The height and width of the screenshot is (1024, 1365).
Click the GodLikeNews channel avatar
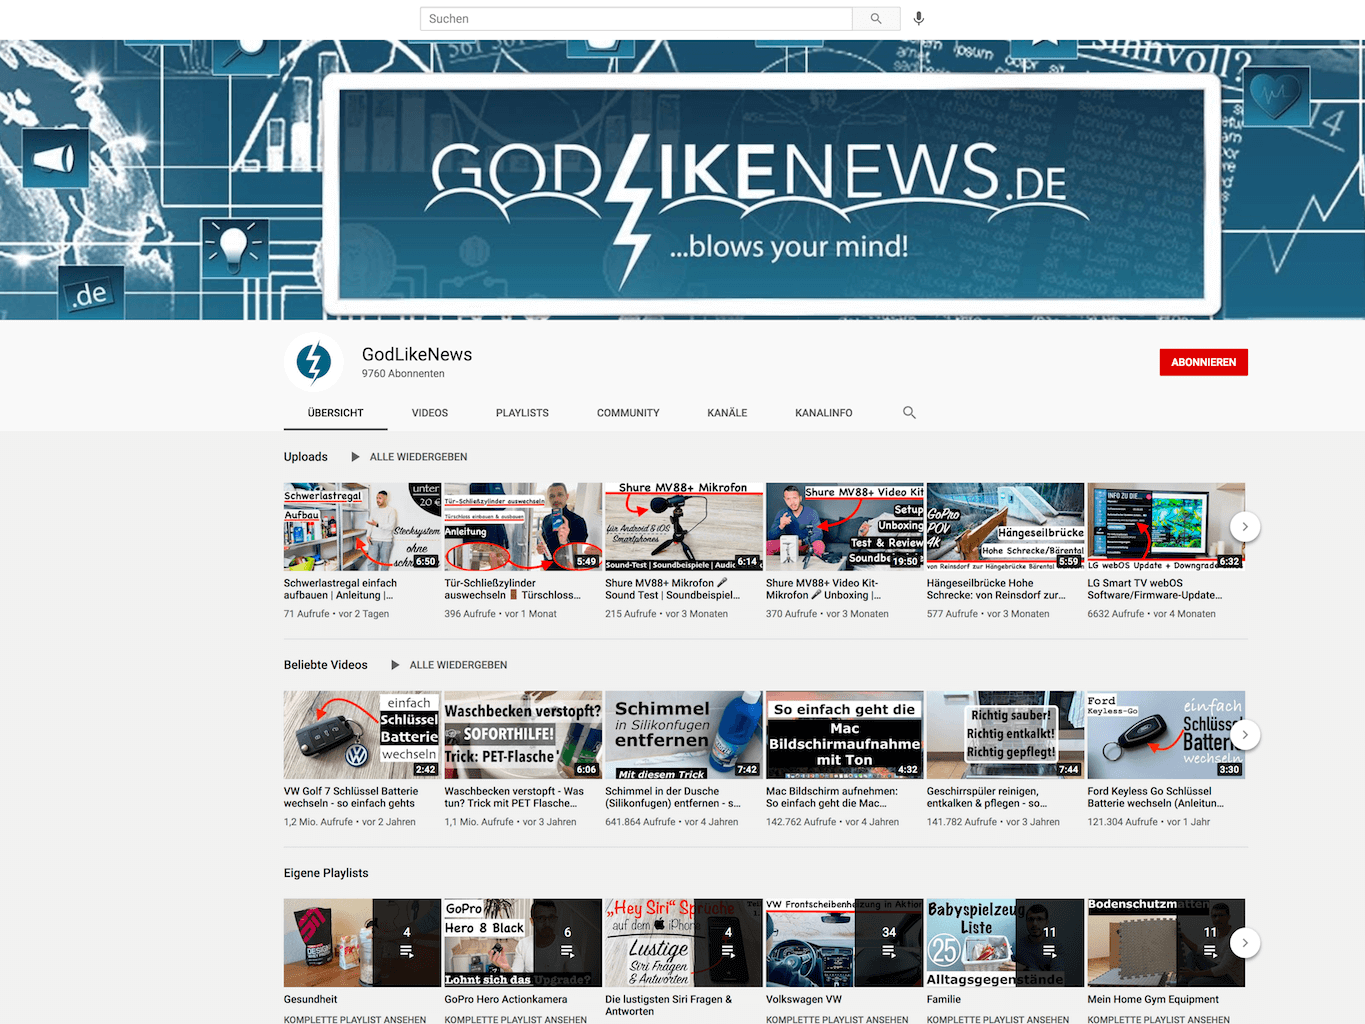[x=314, y=362]
